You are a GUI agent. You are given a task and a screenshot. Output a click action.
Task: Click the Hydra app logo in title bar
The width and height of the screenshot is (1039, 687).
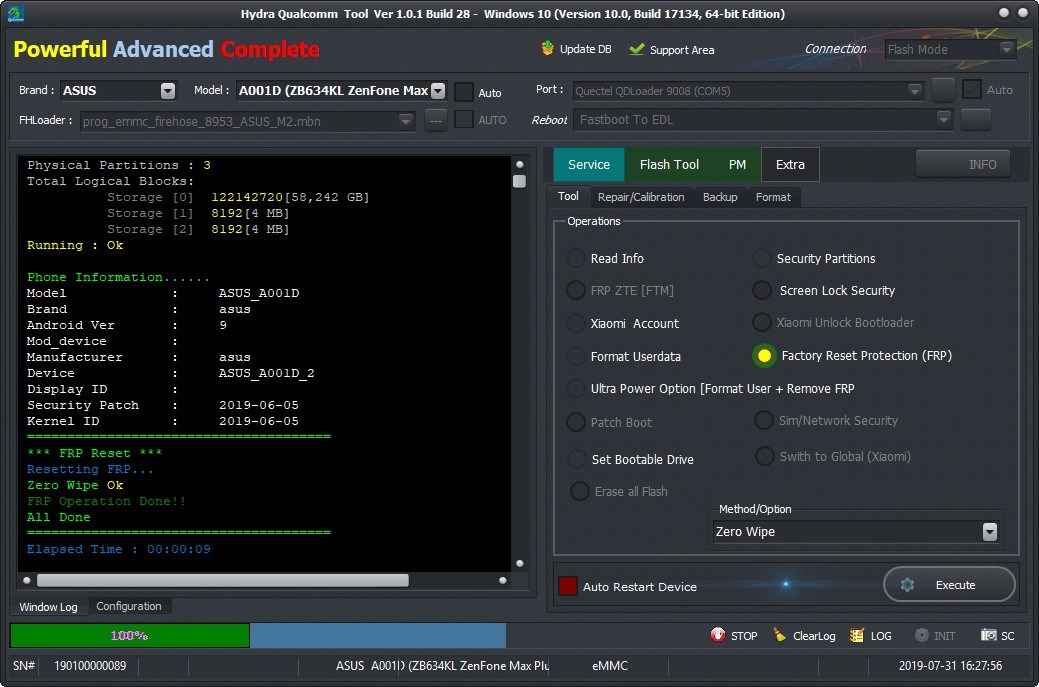click(x=16, y=13)
